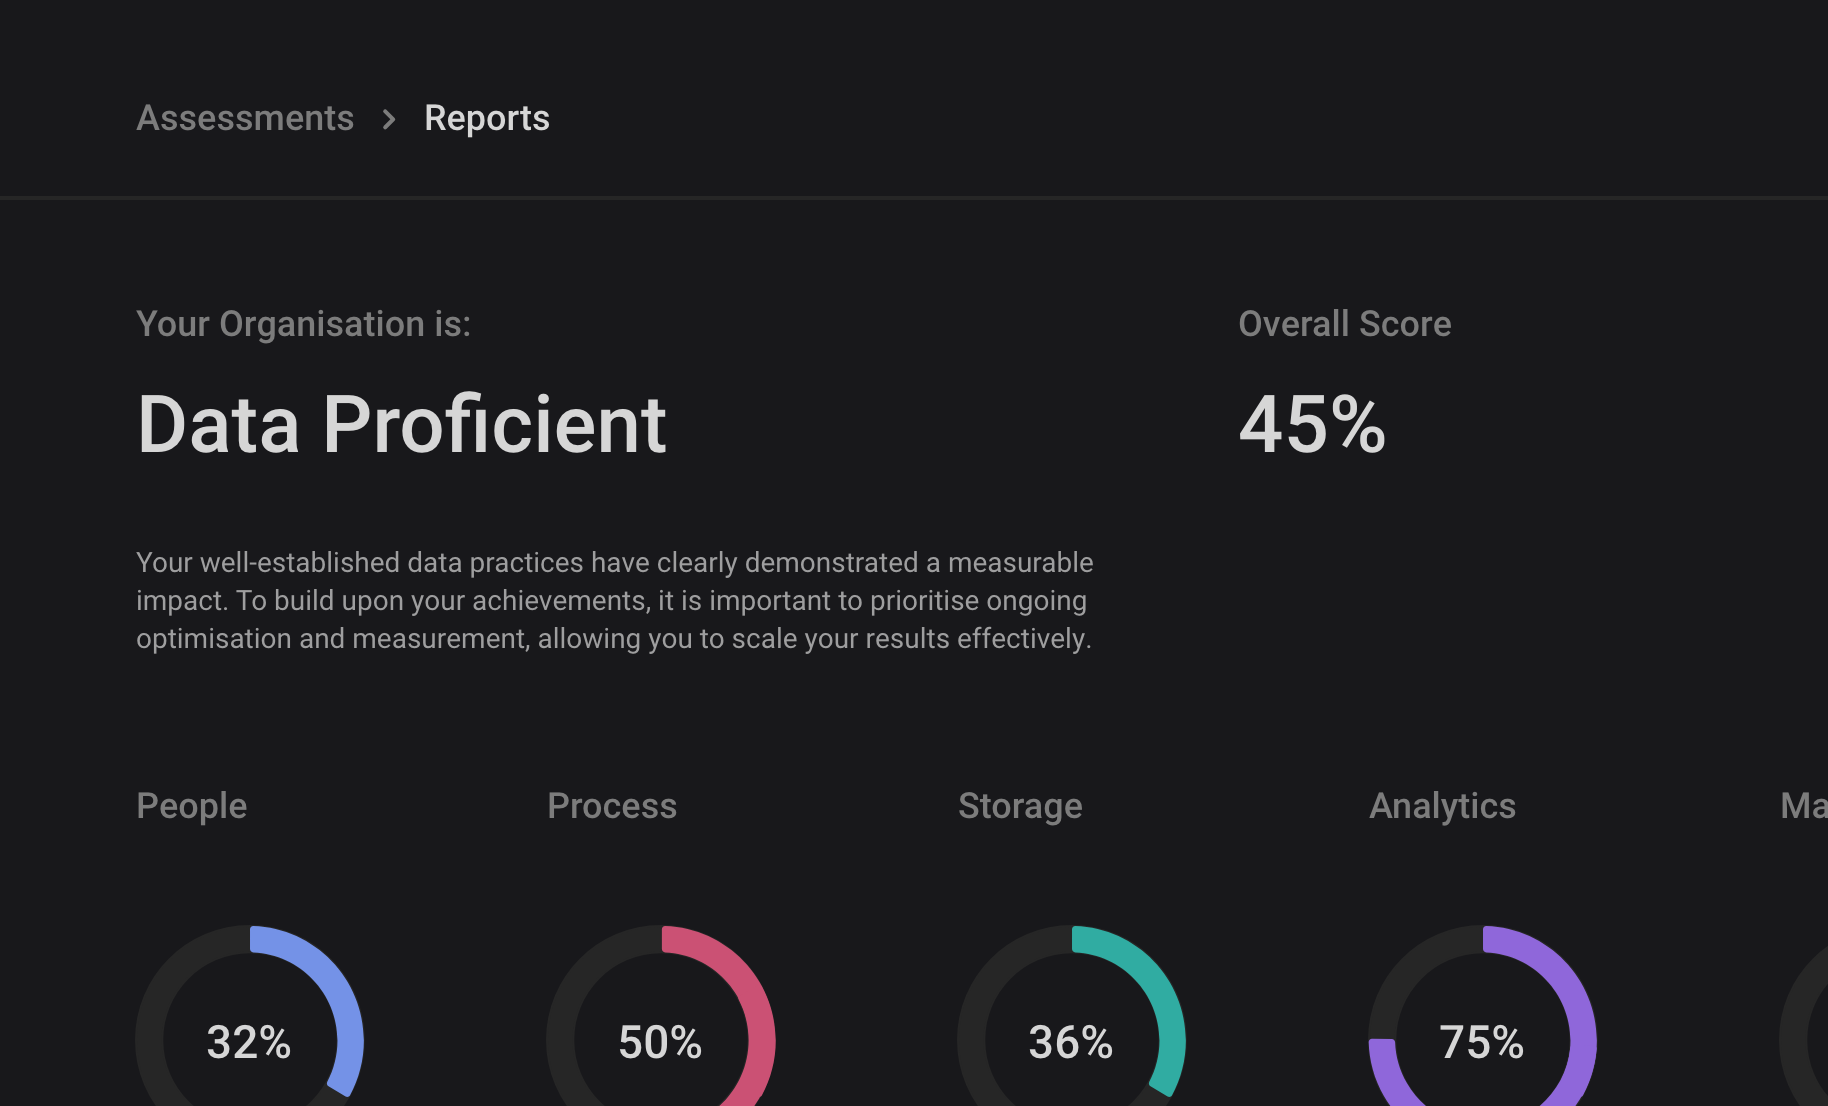1828x1106 pixels.
Task: Open the Analytics category label
Action: pyautogui.click(x=1442, y=806)
